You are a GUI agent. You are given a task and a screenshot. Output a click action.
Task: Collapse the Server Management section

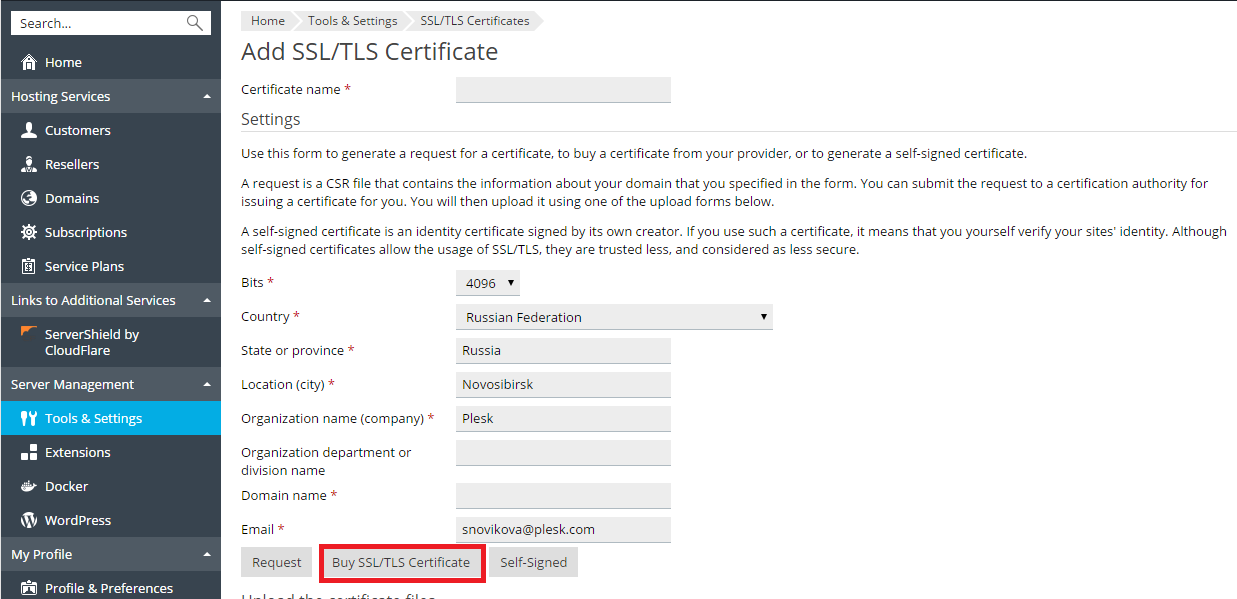pyautogui.click(x=206, y=385)
